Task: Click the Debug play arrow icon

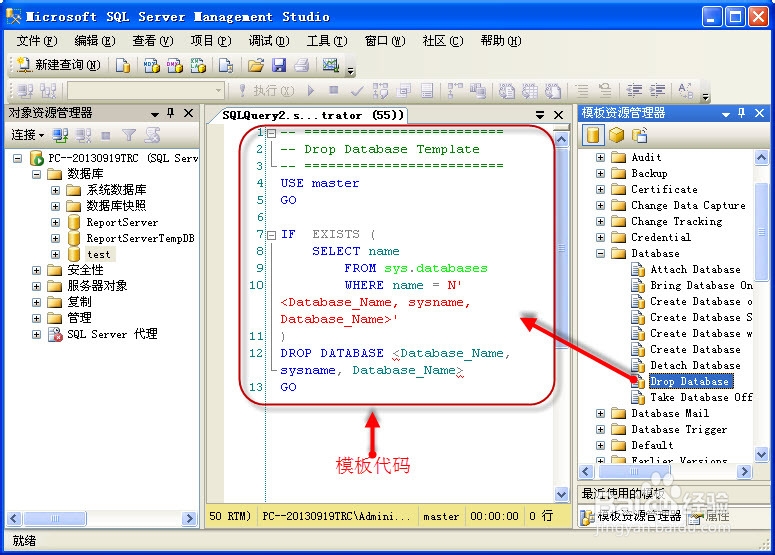Action: tap(311, 90)
